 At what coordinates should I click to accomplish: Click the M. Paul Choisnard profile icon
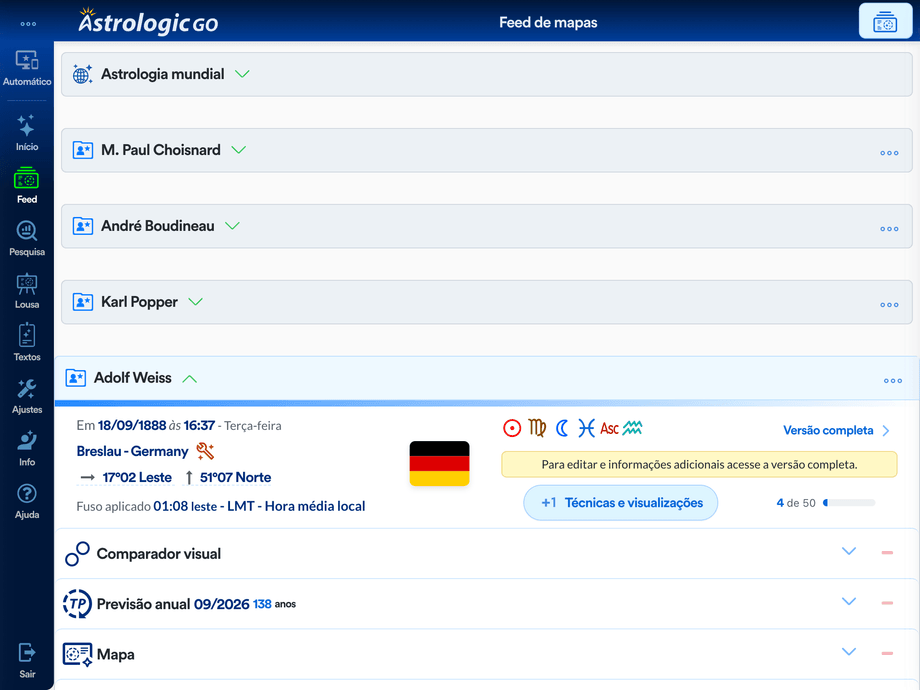83,150
